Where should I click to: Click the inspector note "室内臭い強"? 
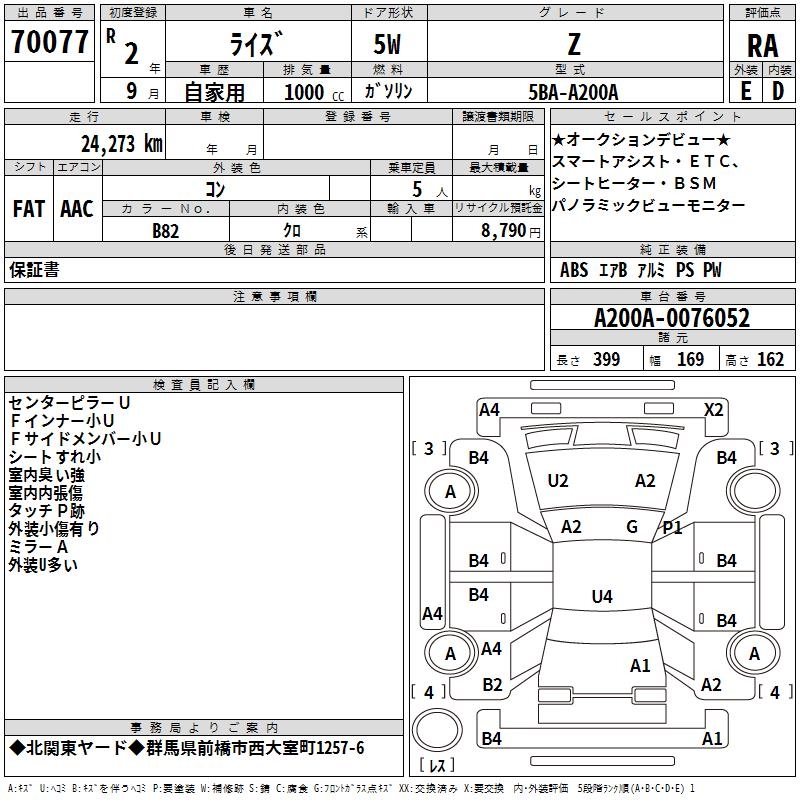click(46, 475)
